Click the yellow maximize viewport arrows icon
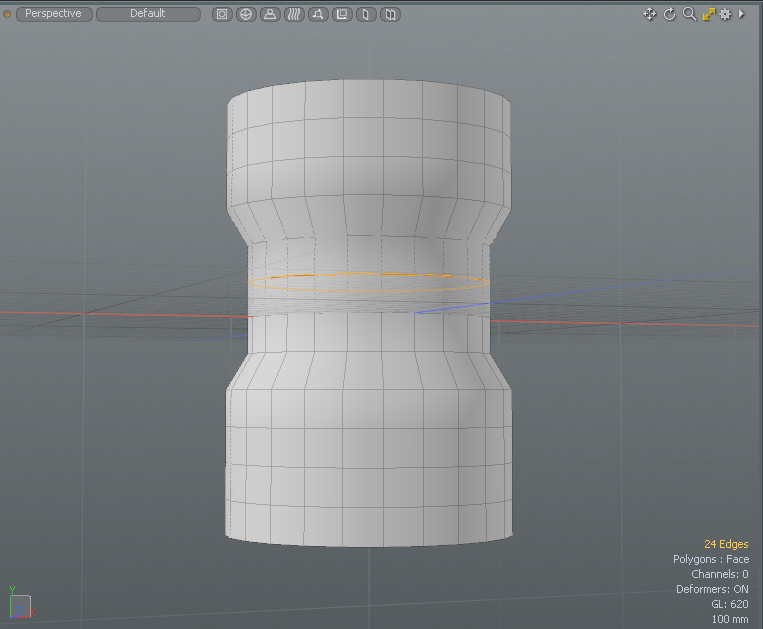 (708, 14)
